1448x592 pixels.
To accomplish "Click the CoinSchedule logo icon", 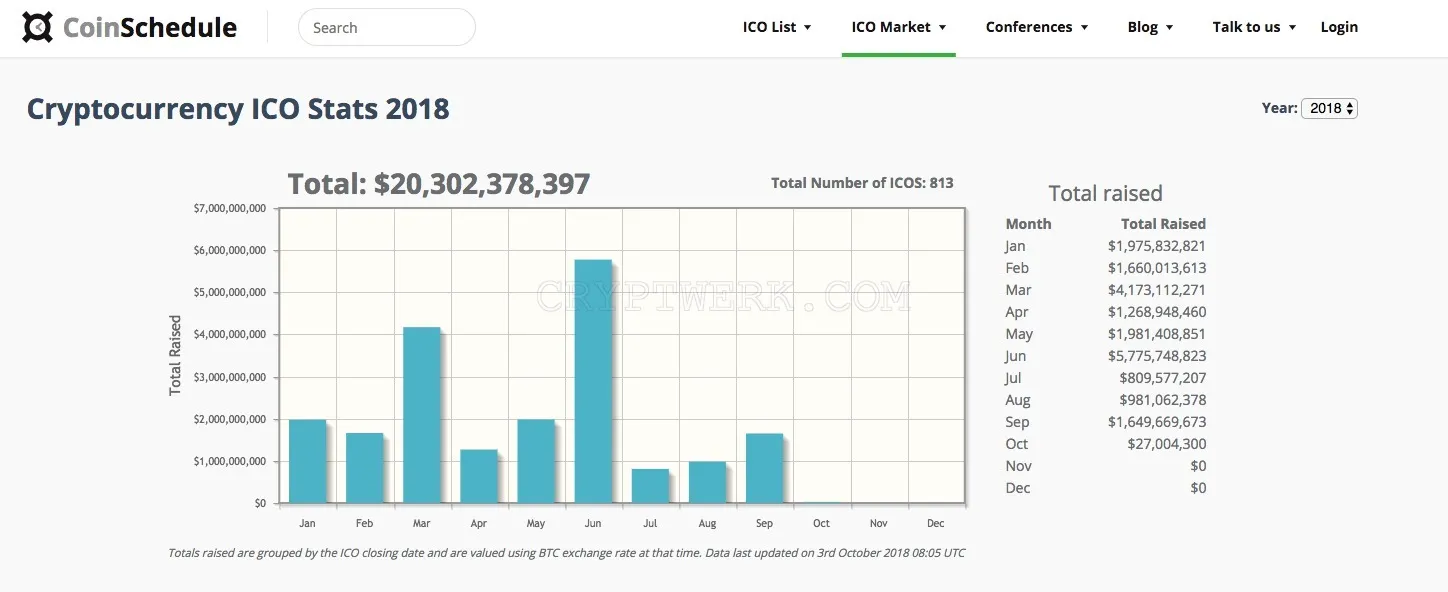I will pos(38,27).
